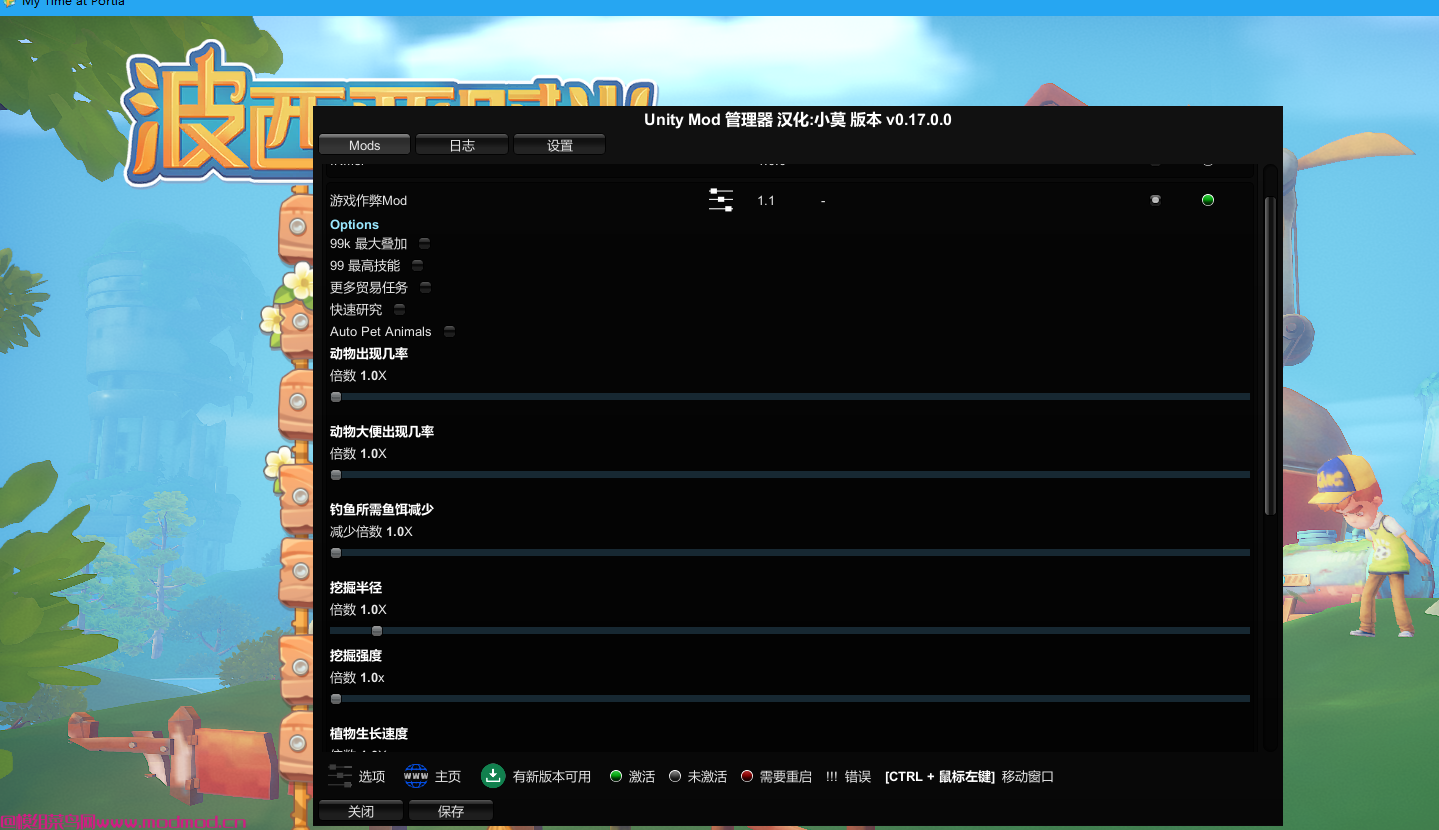Open the 设置 tab
Image resolution: width=1439 pixels, height=830 pixels.
(559, 144)
